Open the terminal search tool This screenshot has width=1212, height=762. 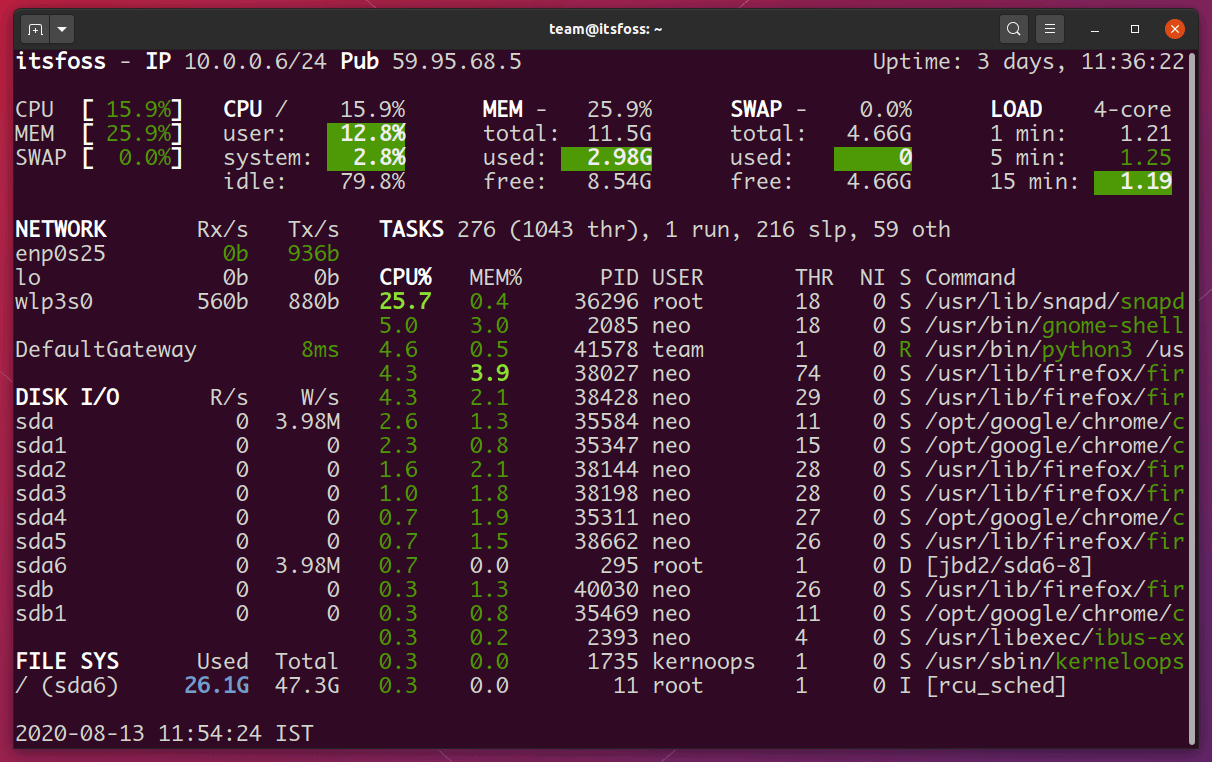coord(1013,29)
